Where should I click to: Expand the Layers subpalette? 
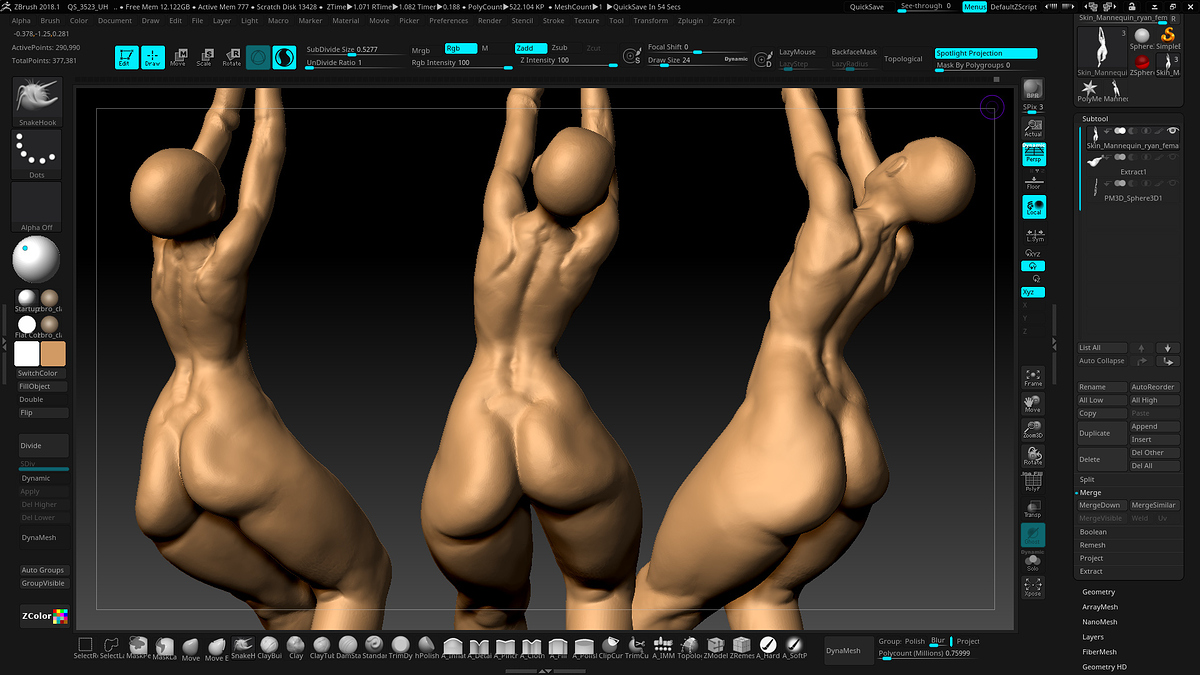(1093, 637)
